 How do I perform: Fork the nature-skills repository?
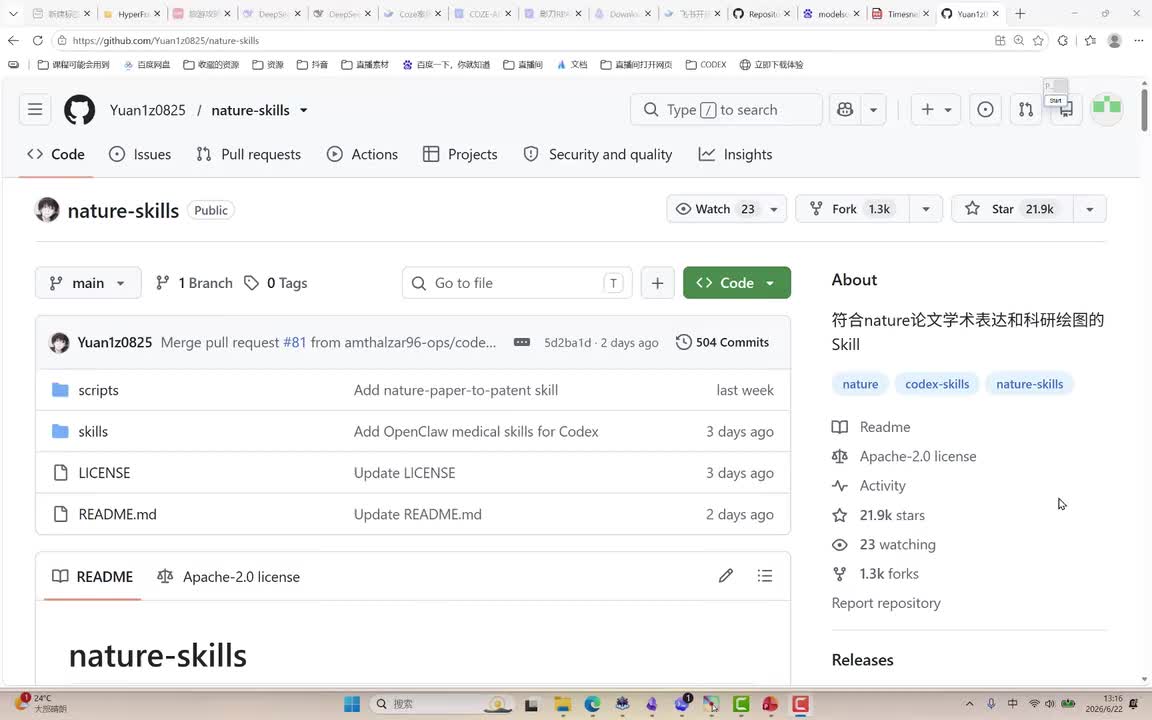coord(852,209)
